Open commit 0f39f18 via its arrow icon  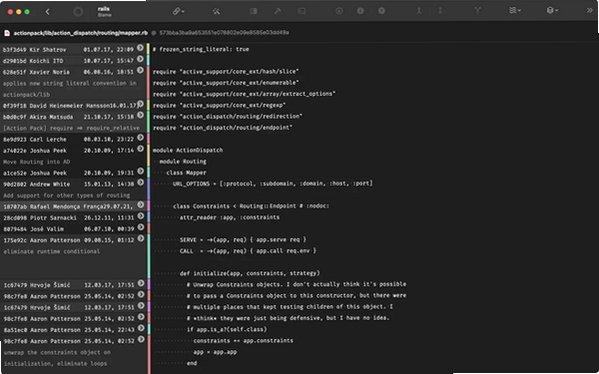click(x=140, y=104)
